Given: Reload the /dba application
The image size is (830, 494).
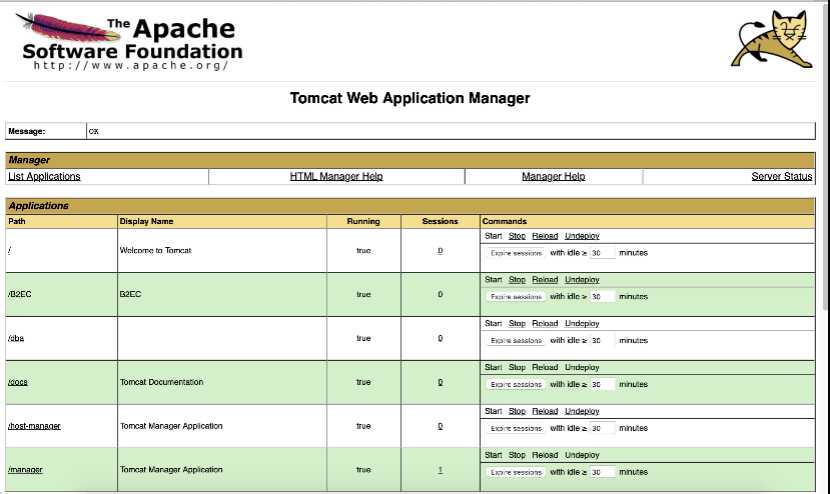Looking at the screenshot, I should [x=545, y=324].
